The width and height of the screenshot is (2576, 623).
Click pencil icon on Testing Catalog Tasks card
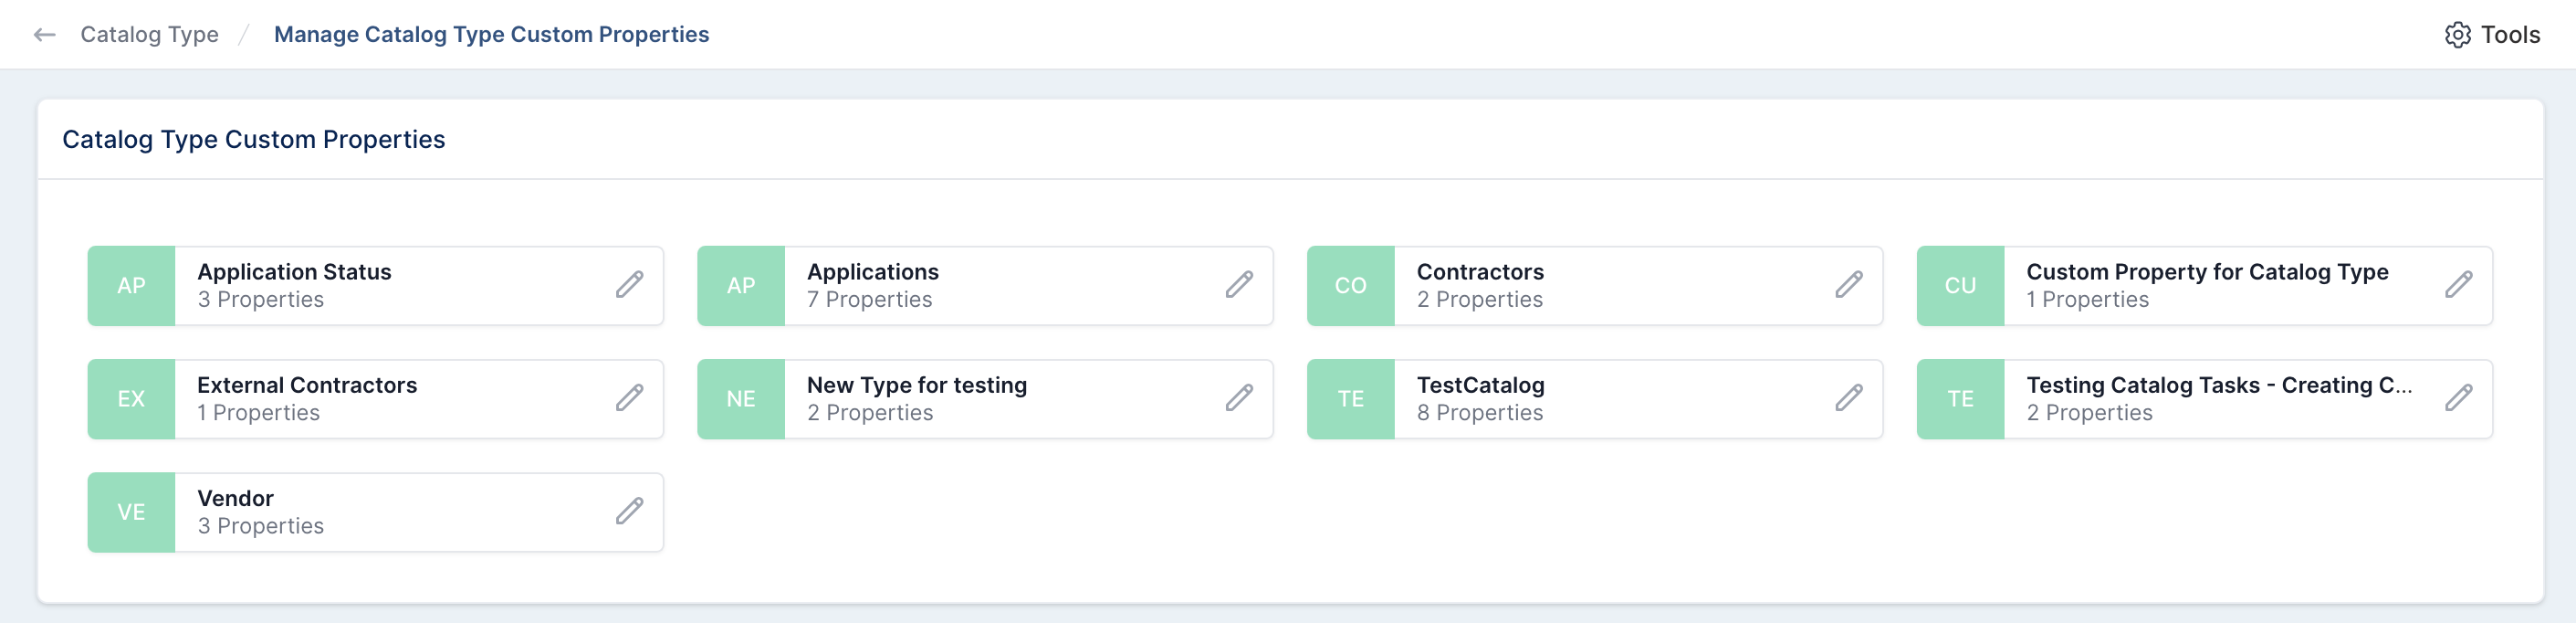2459,398
